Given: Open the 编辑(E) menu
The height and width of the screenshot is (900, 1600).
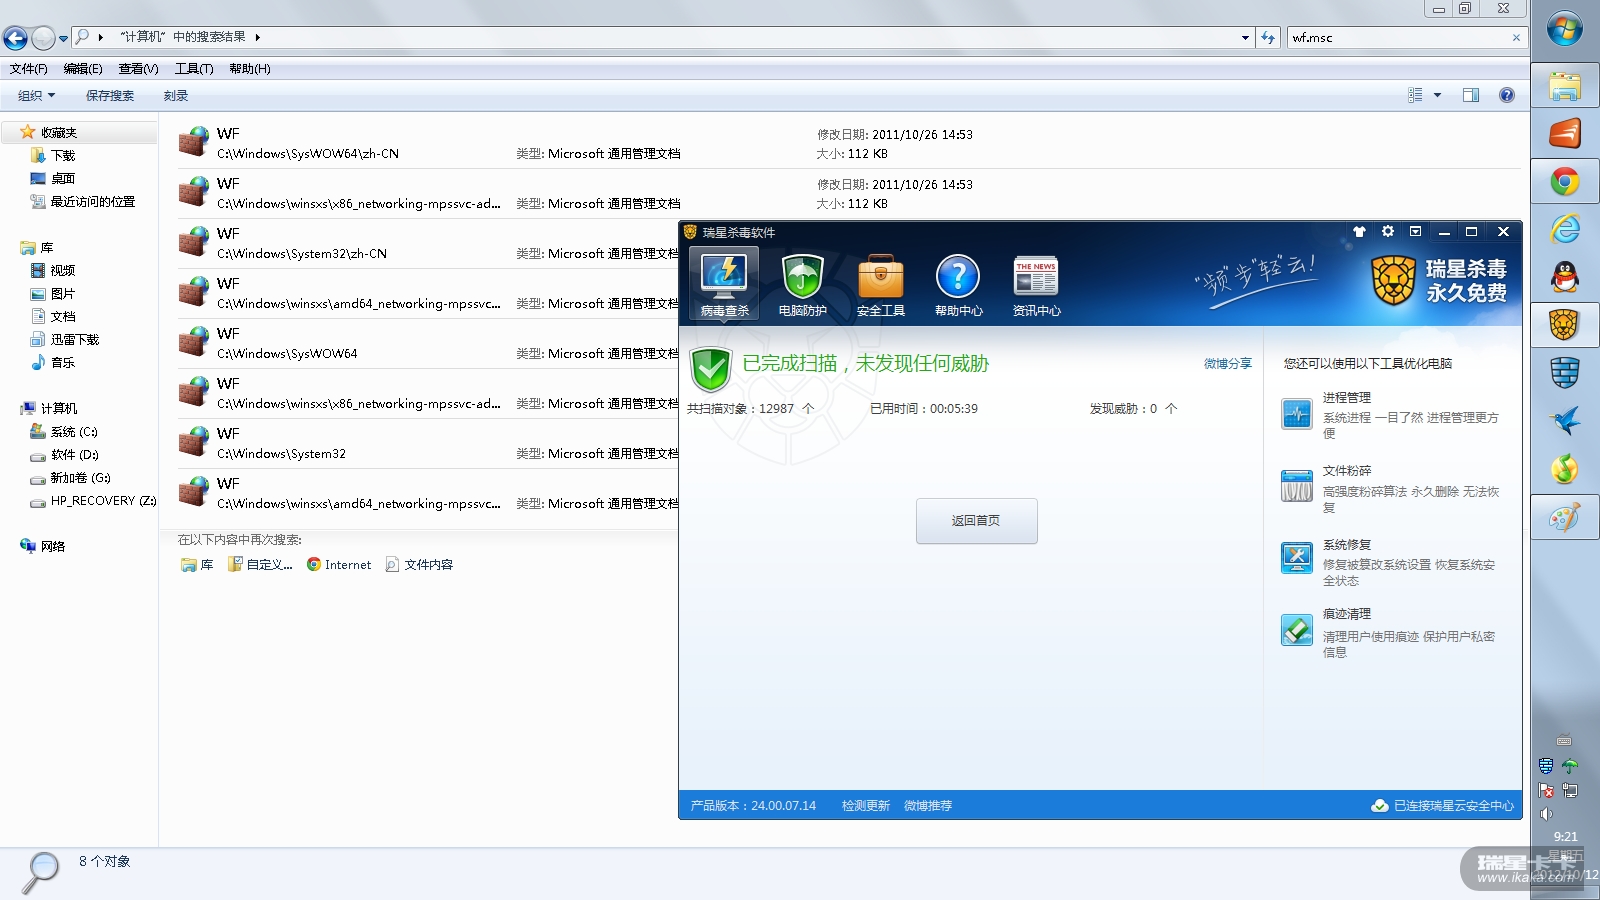Looking at the screenshot, I should pyautogui.click(x=83, y=69).
